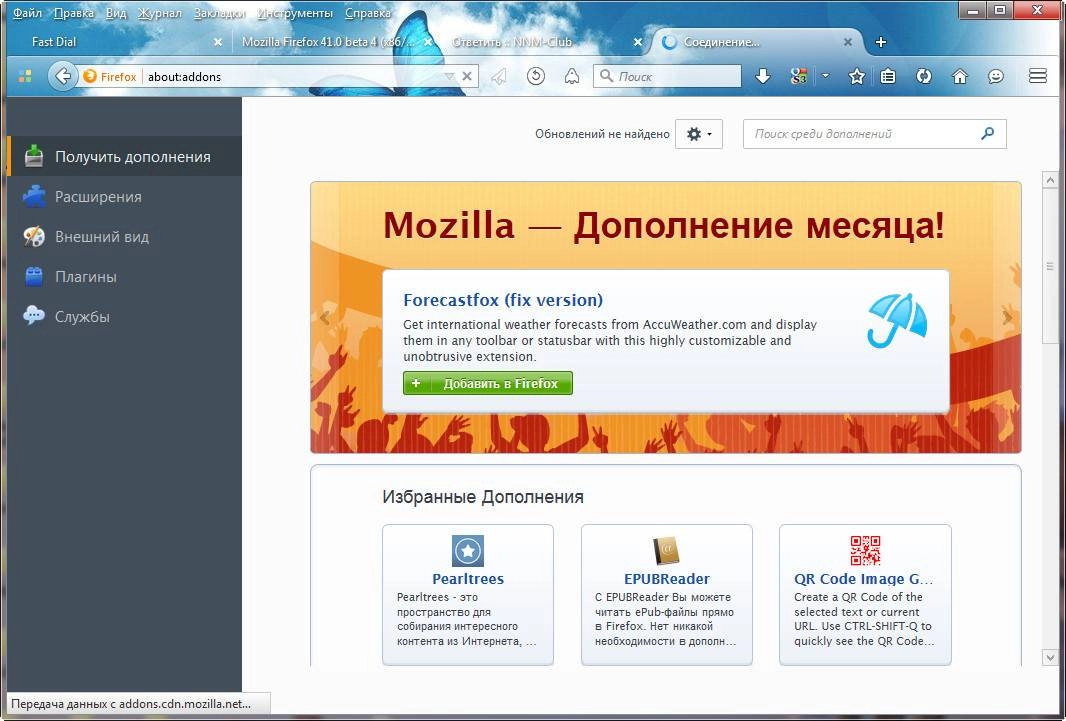Go back with the Back arrow button

(62, 76)
